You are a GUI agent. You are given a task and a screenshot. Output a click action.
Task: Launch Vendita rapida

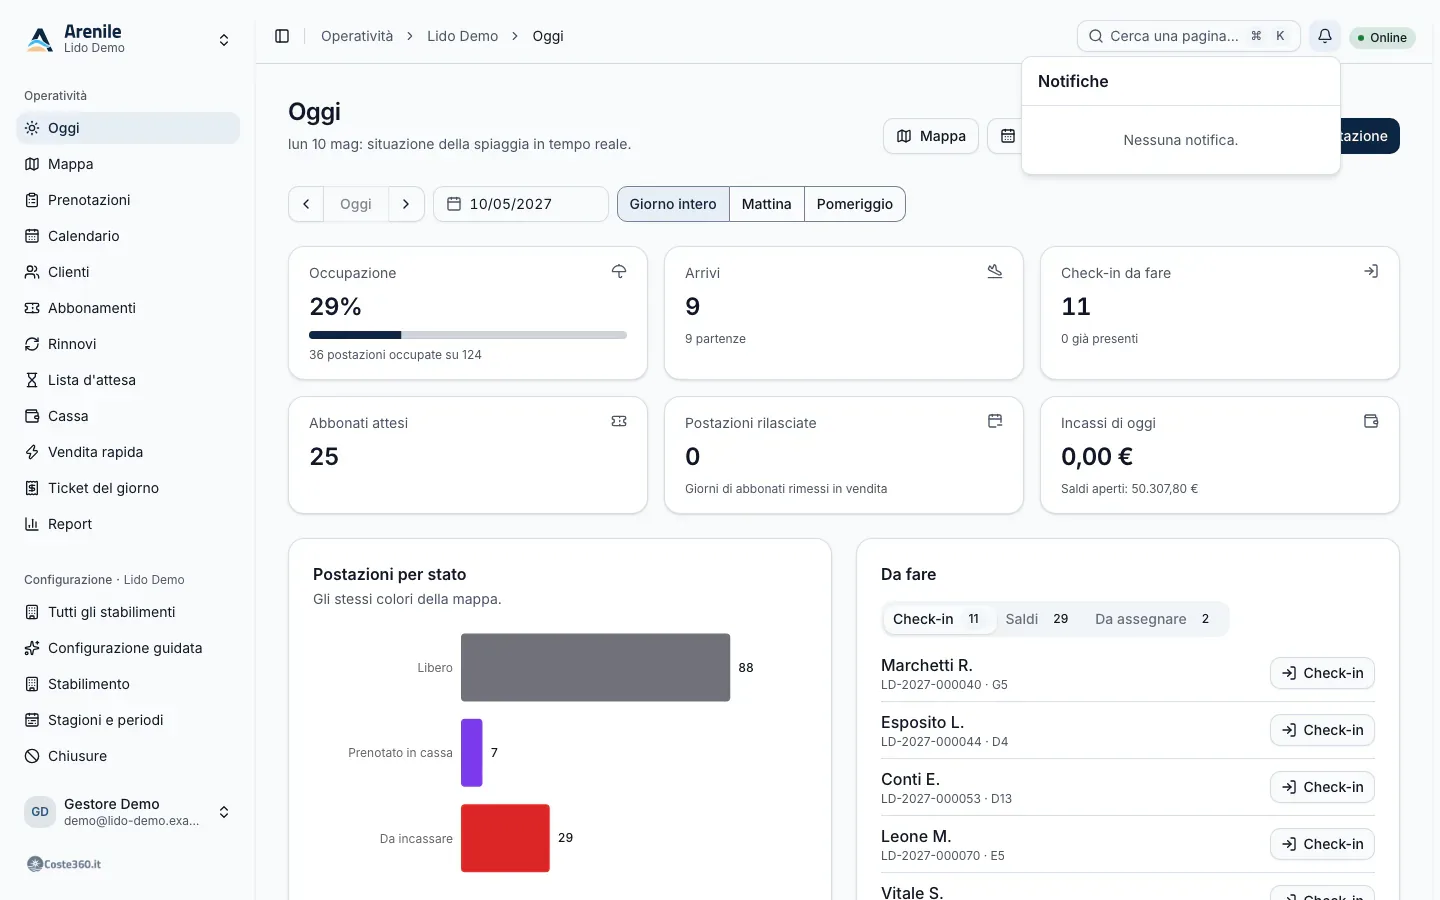click(x=128, y=452)
